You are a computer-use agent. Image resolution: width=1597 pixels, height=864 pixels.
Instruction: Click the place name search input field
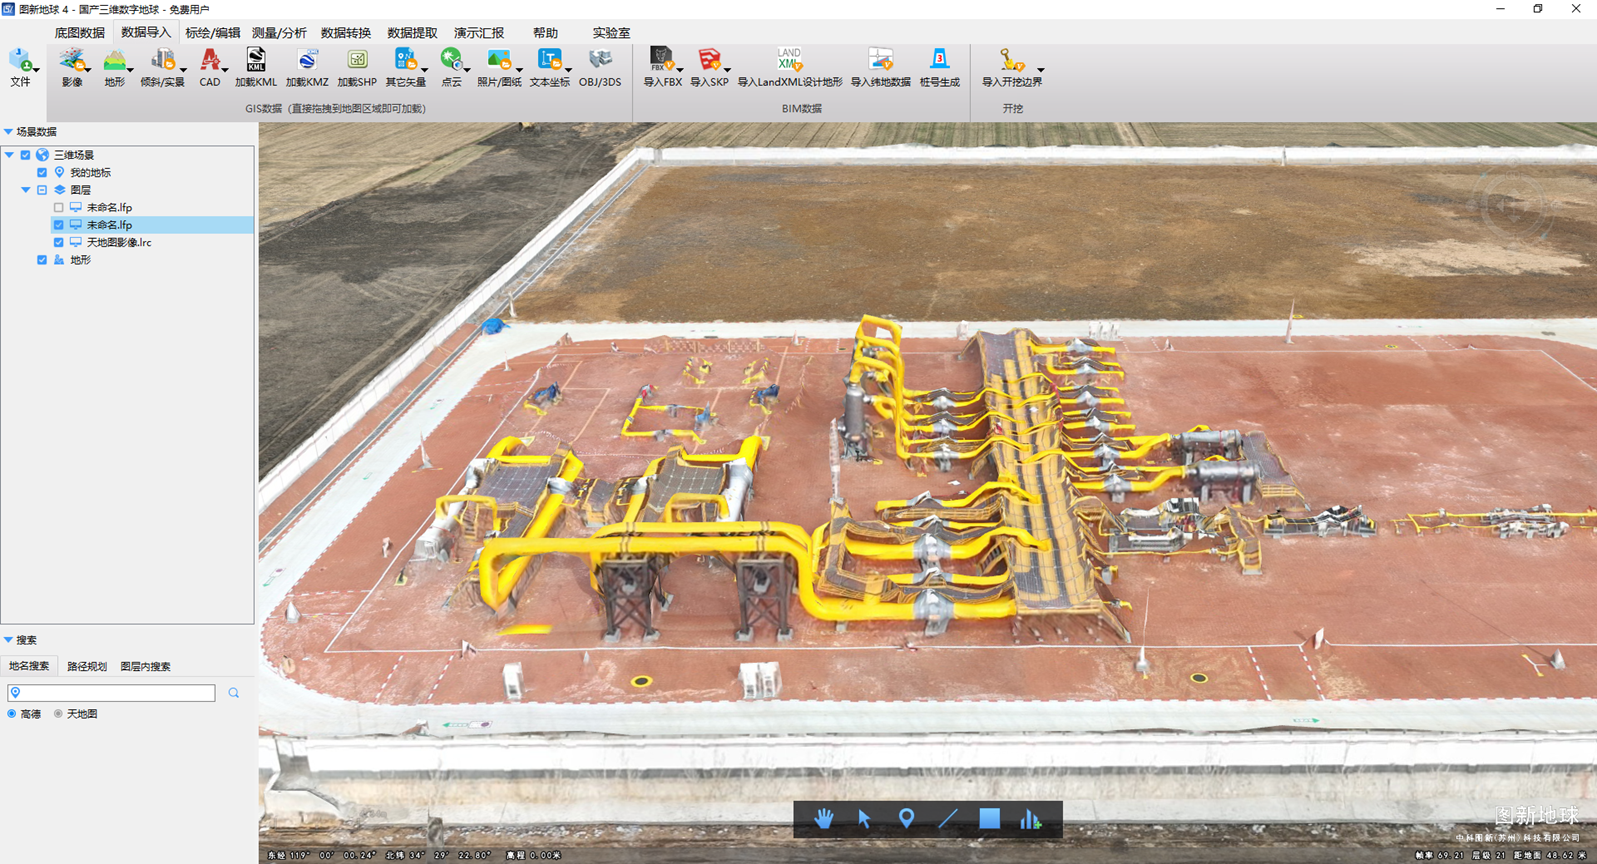116,693
